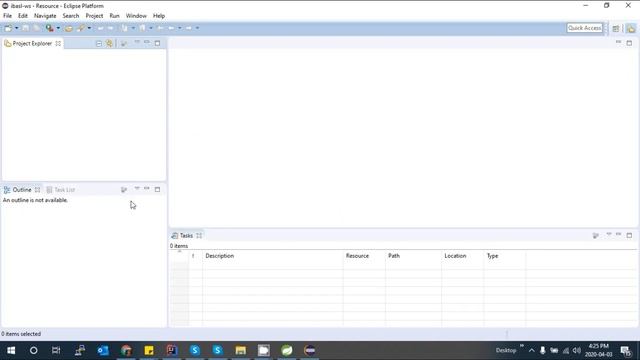Expand the external tools dropdown arrow

pos(58,28)
